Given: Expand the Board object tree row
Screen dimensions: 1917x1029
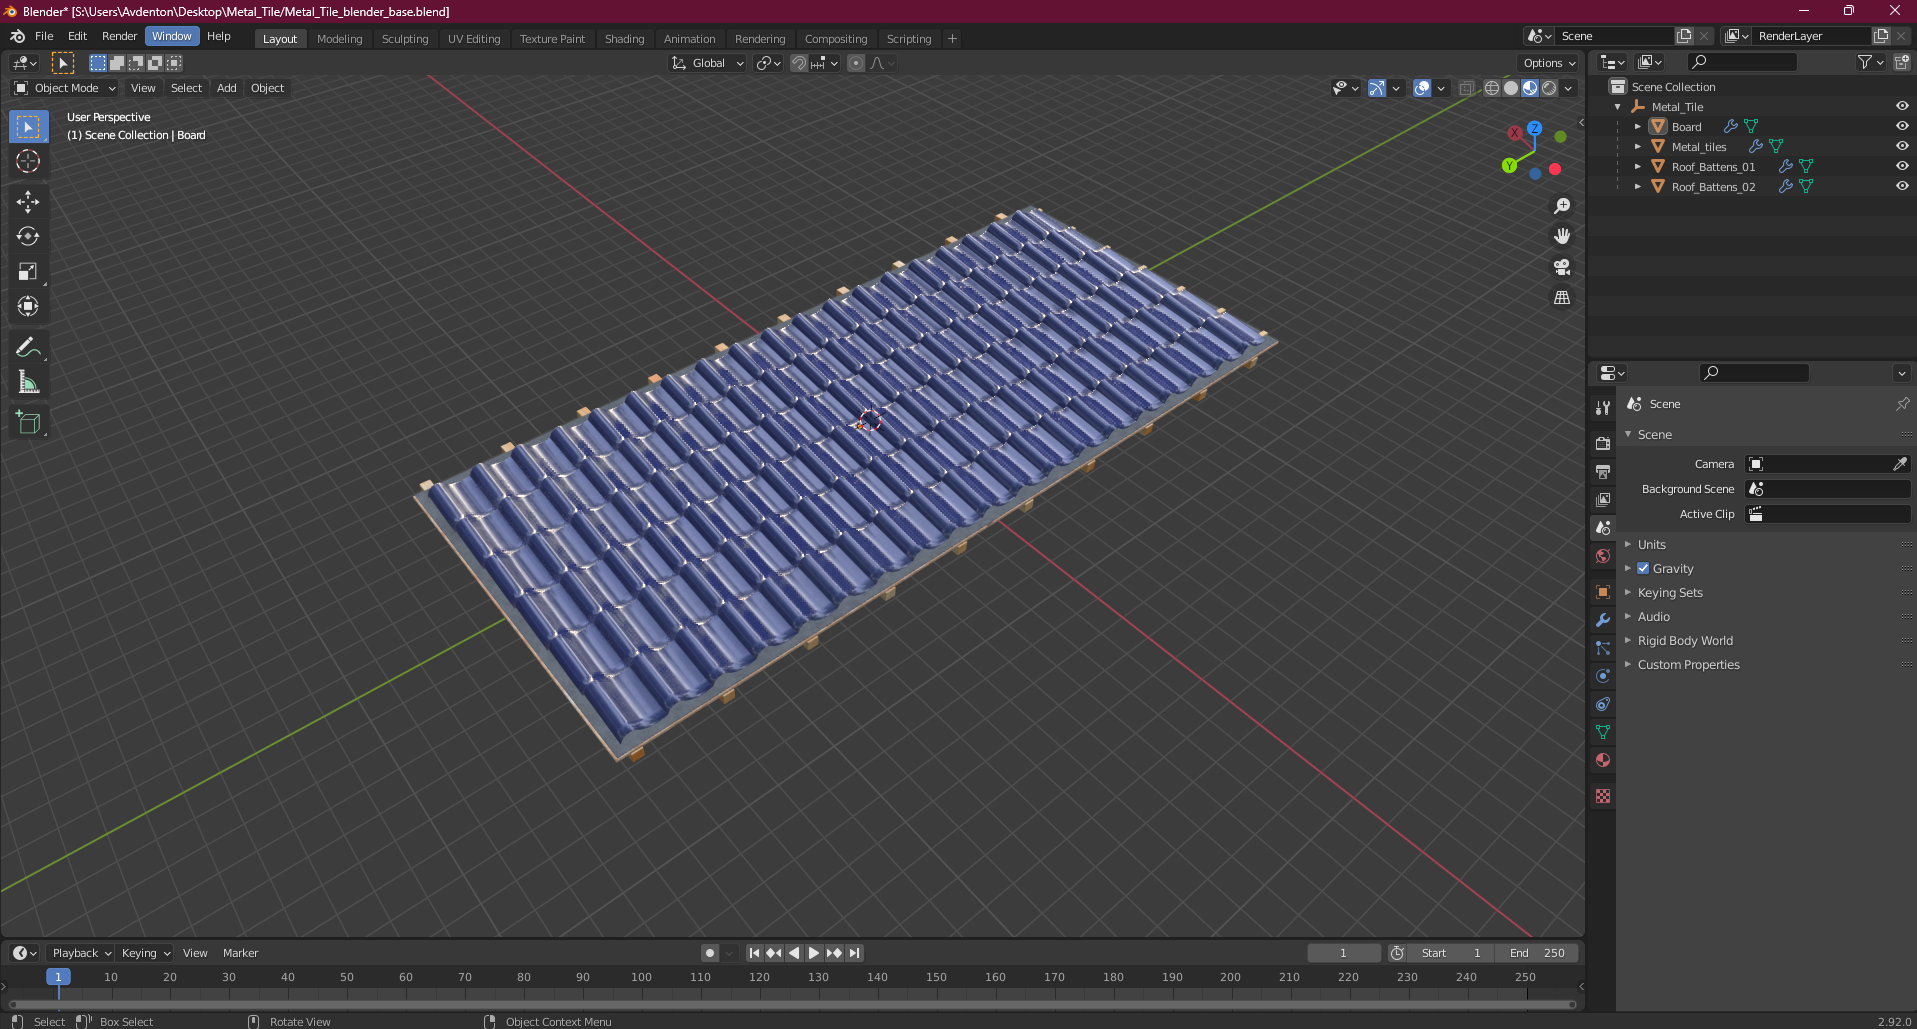Looking at the screenshot, I should 1637,126.
